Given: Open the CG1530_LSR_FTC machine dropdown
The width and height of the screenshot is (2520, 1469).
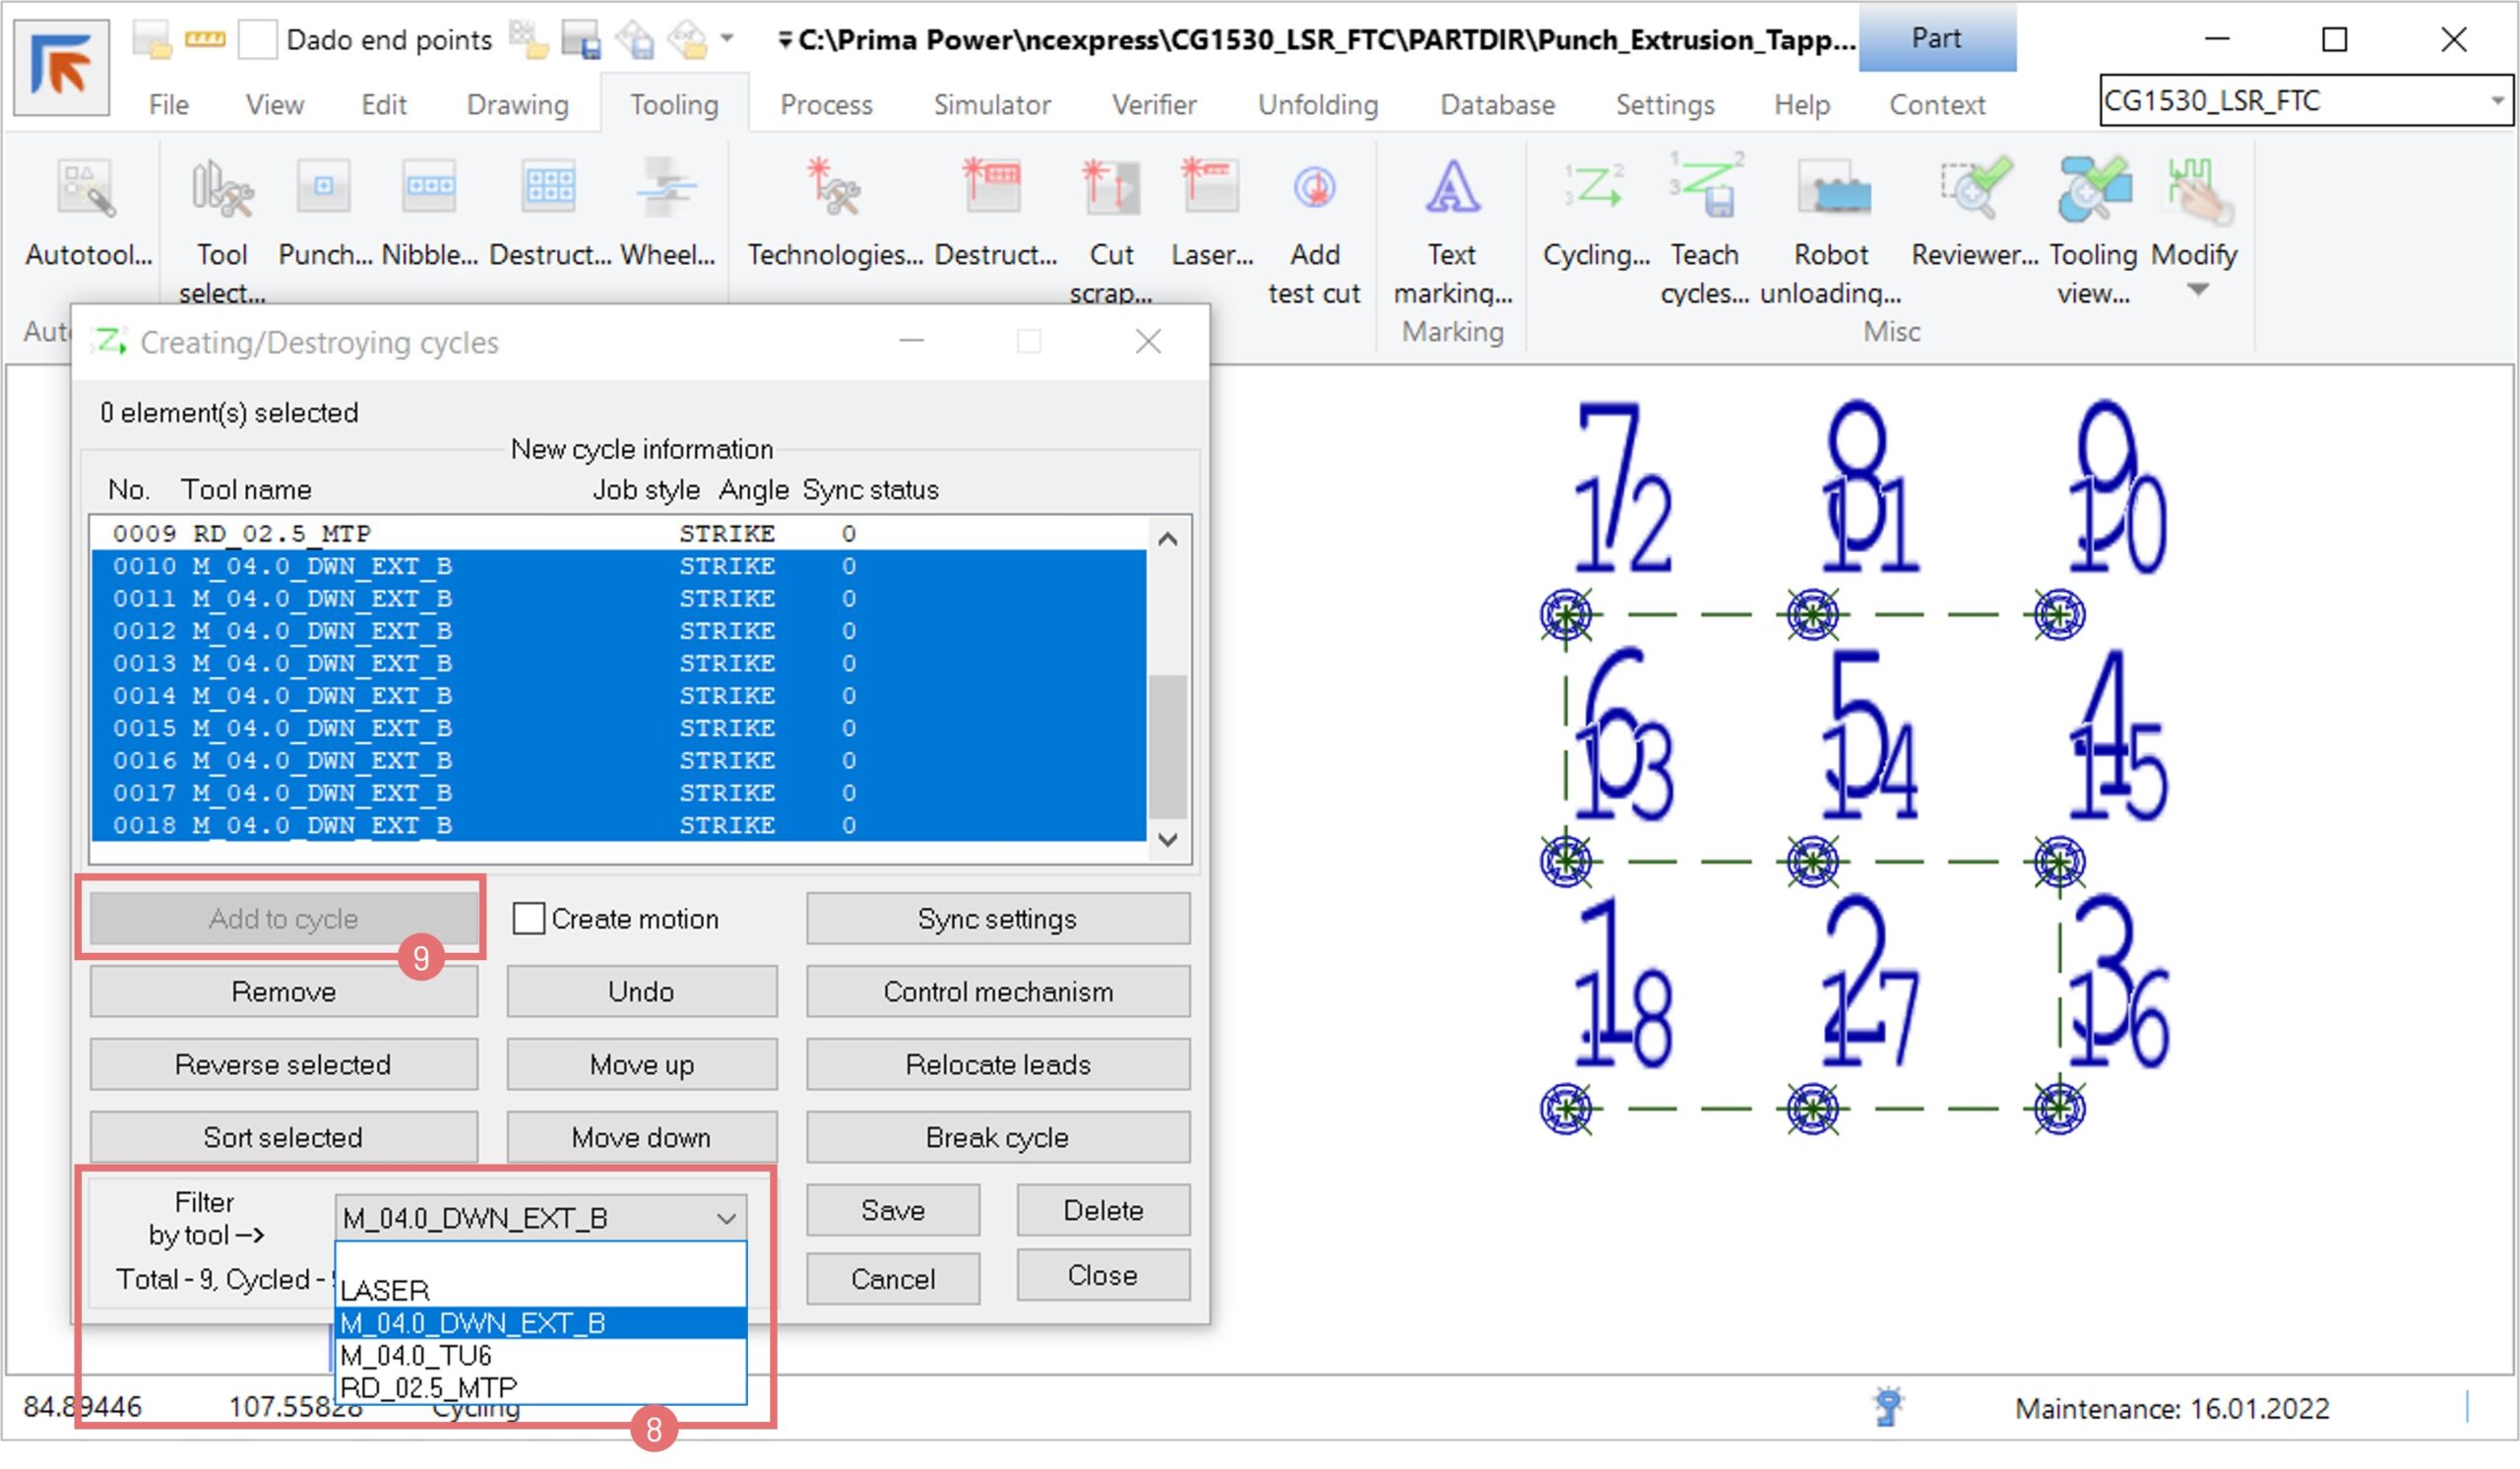Looking at the screenshot, I should (2496, 100).
